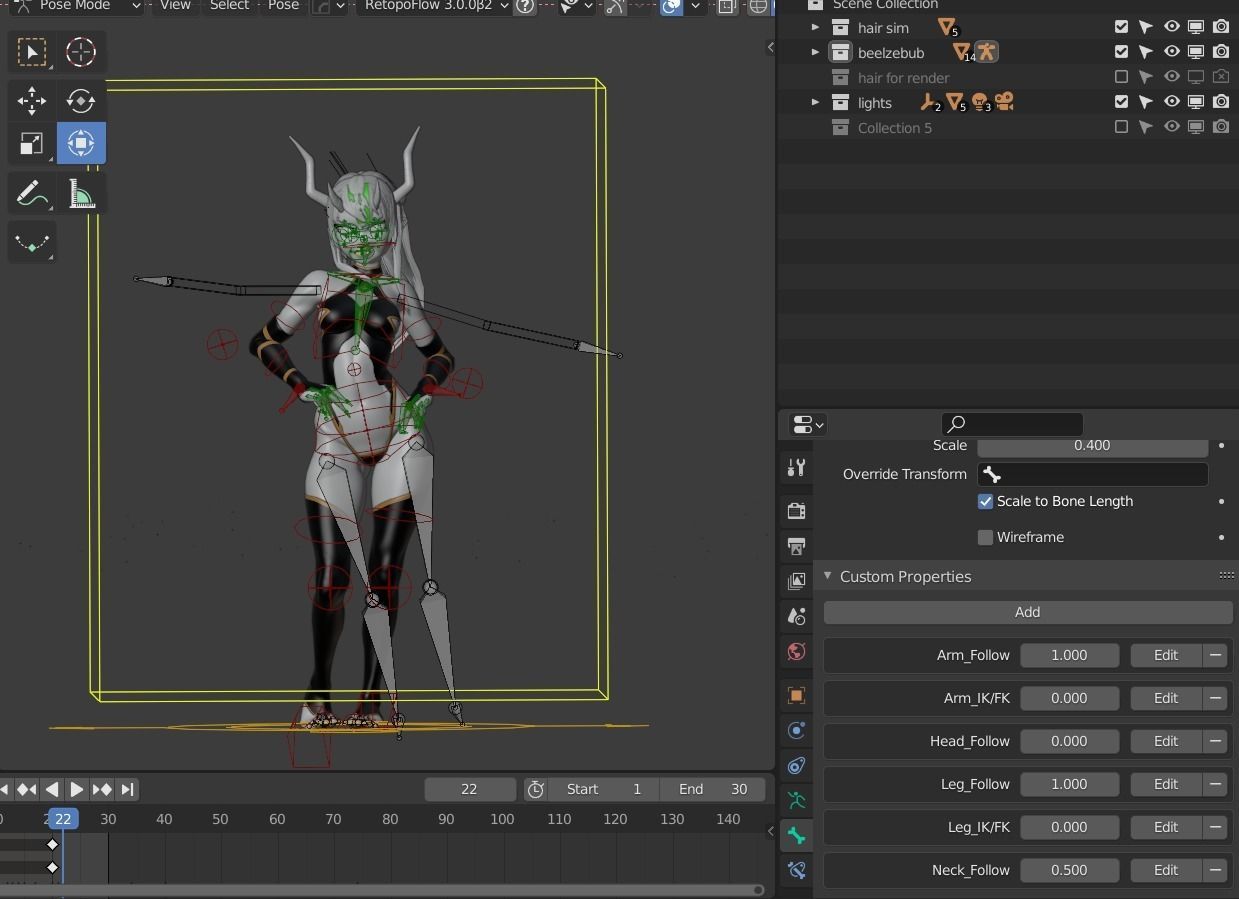Click the Use Preview Range clock icon
The image size is (1239, 899).
click(x=536, y=790)
